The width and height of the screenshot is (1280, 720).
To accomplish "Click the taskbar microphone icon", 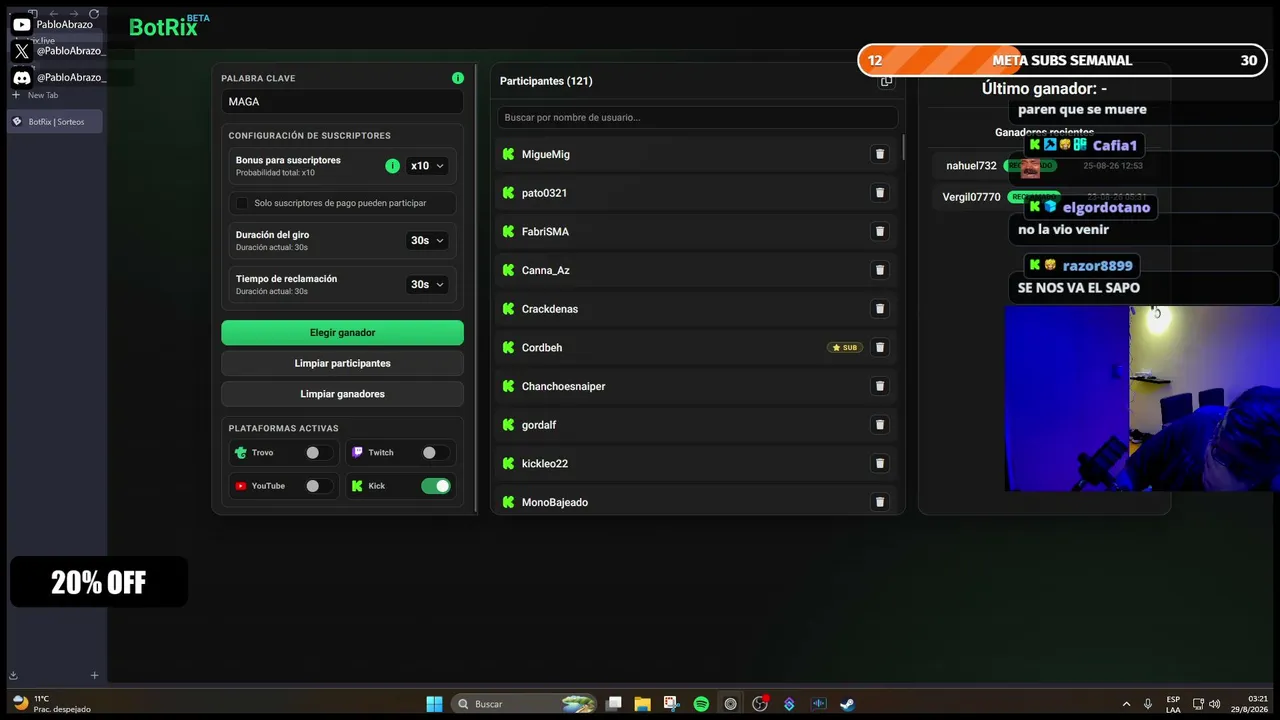I will coord(1148,704).
